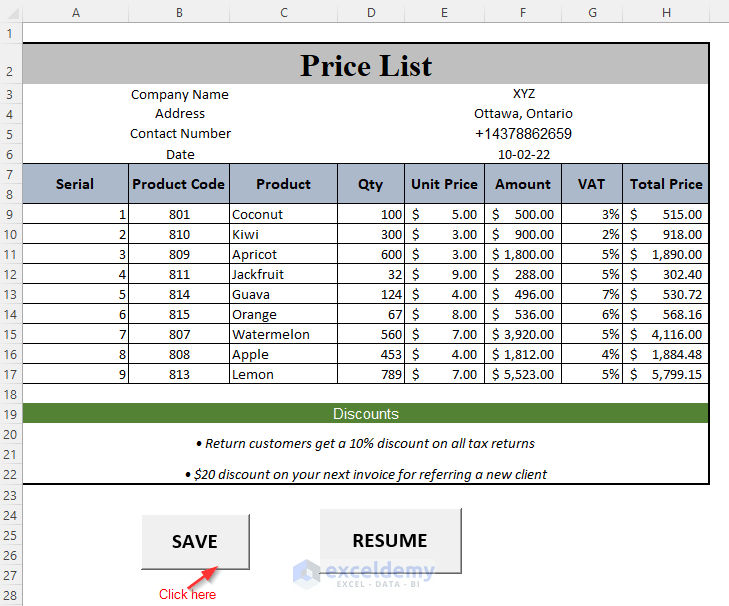This screenshot has width=729, height=606.
Task: Select the Lemon product cell
Action: pos(284,374)
